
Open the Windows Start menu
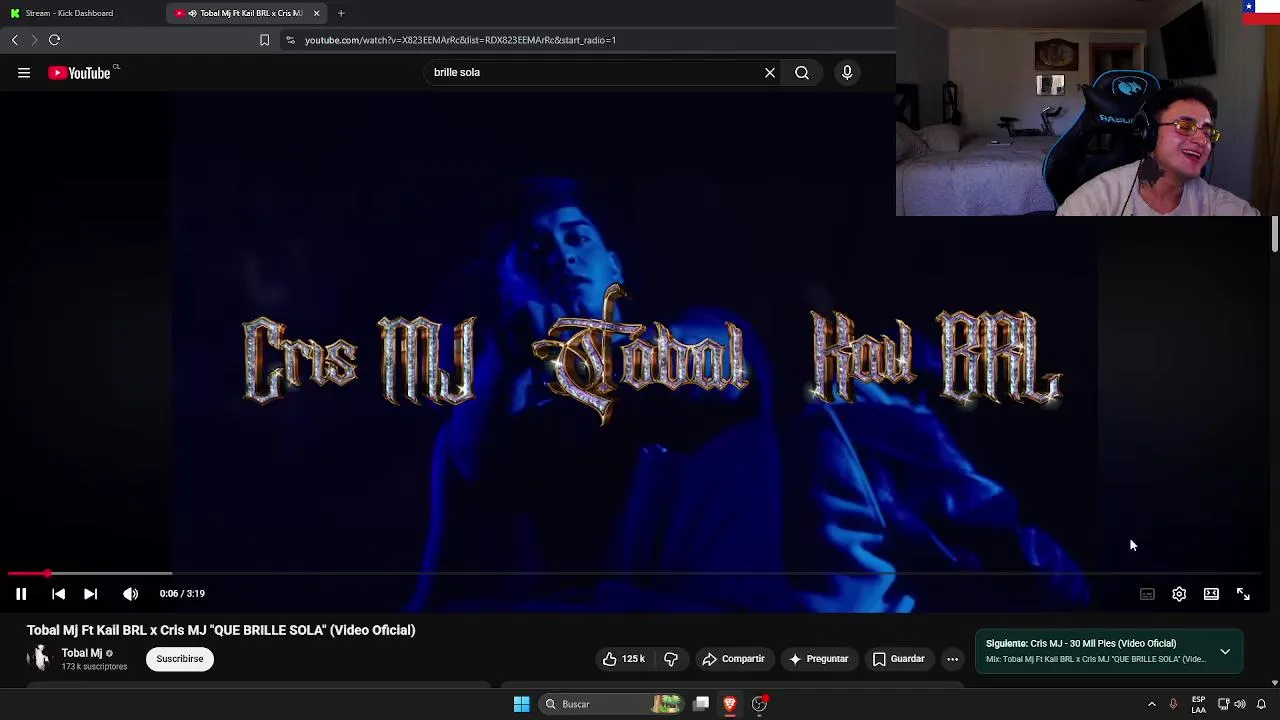pos(521,704)
